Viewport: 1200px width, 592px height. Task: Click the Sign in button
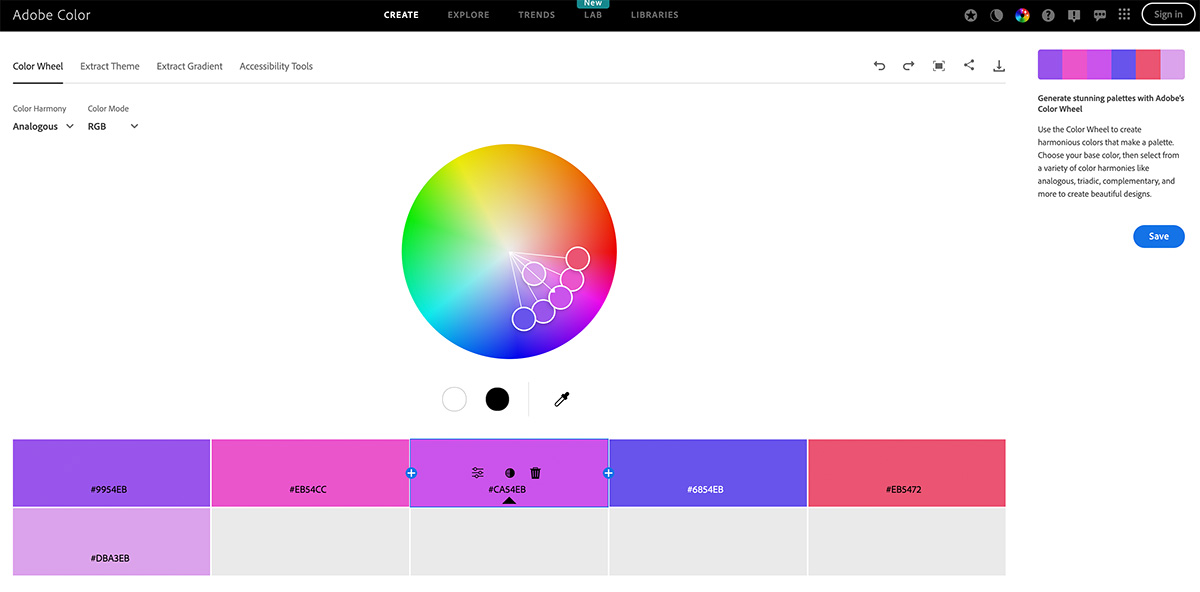(x=1167, y=15)
